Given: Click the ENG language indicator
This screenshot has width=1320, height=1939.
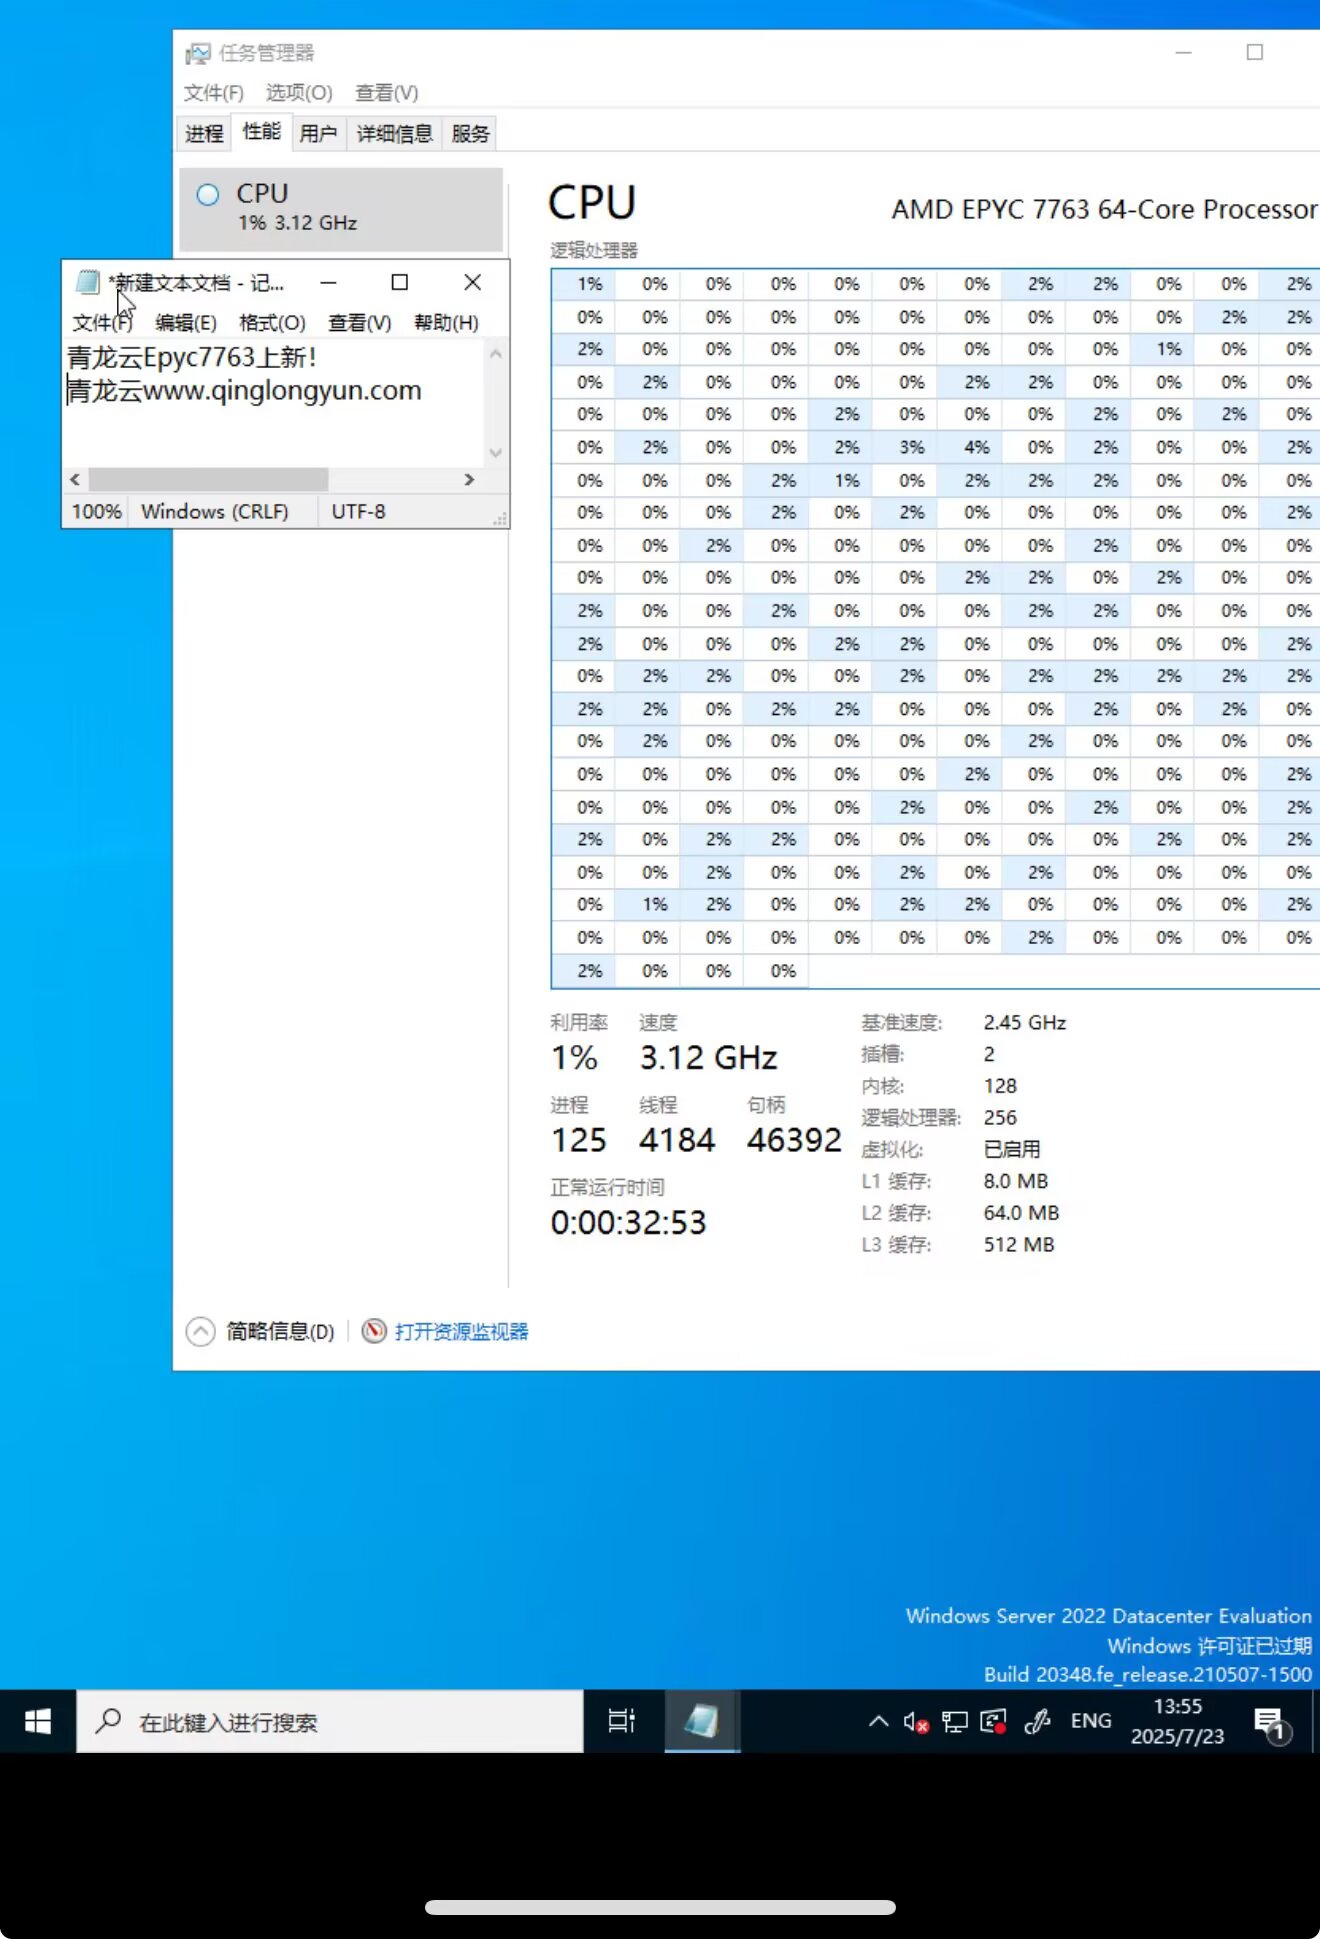Looking at the screenshot, I should pyautogui.click(x=1090, y=1721).
